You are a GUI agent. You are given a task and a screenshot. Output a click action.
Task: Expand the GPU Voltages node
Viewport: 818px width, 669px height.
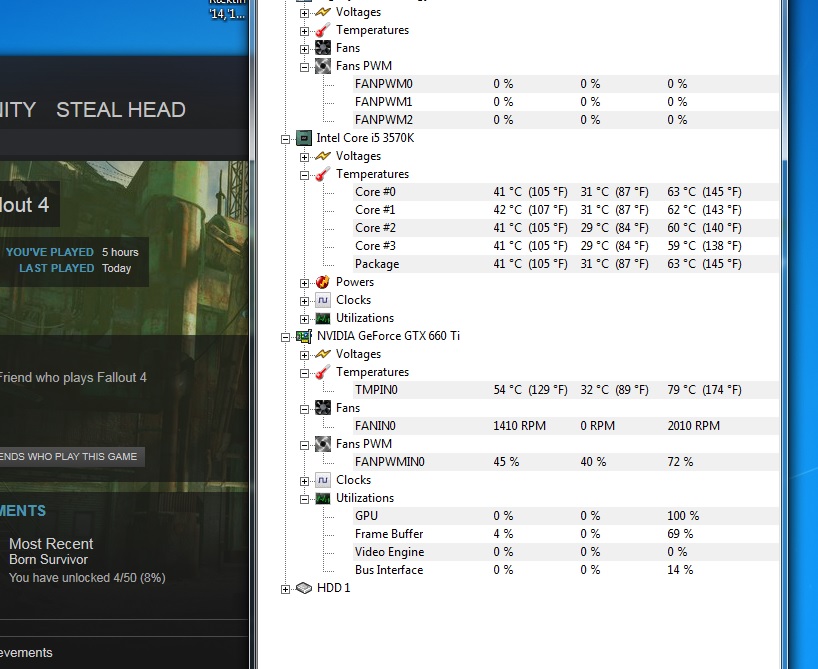[305, 354]
